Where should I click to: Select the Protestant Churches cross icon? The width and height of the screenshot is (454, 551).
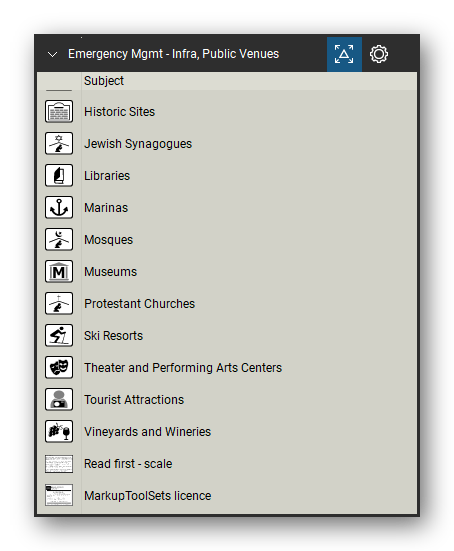(x=59, y=303)
